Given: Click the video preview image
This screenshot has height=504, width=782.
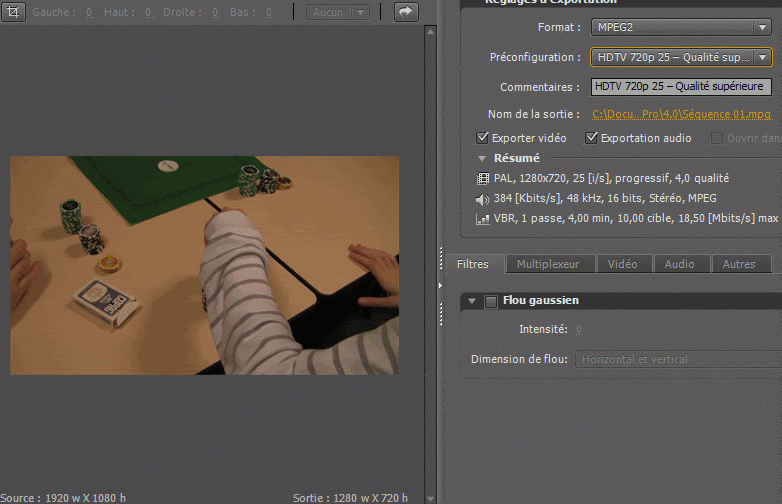Looking at the screenshot, I should (204, 265).
